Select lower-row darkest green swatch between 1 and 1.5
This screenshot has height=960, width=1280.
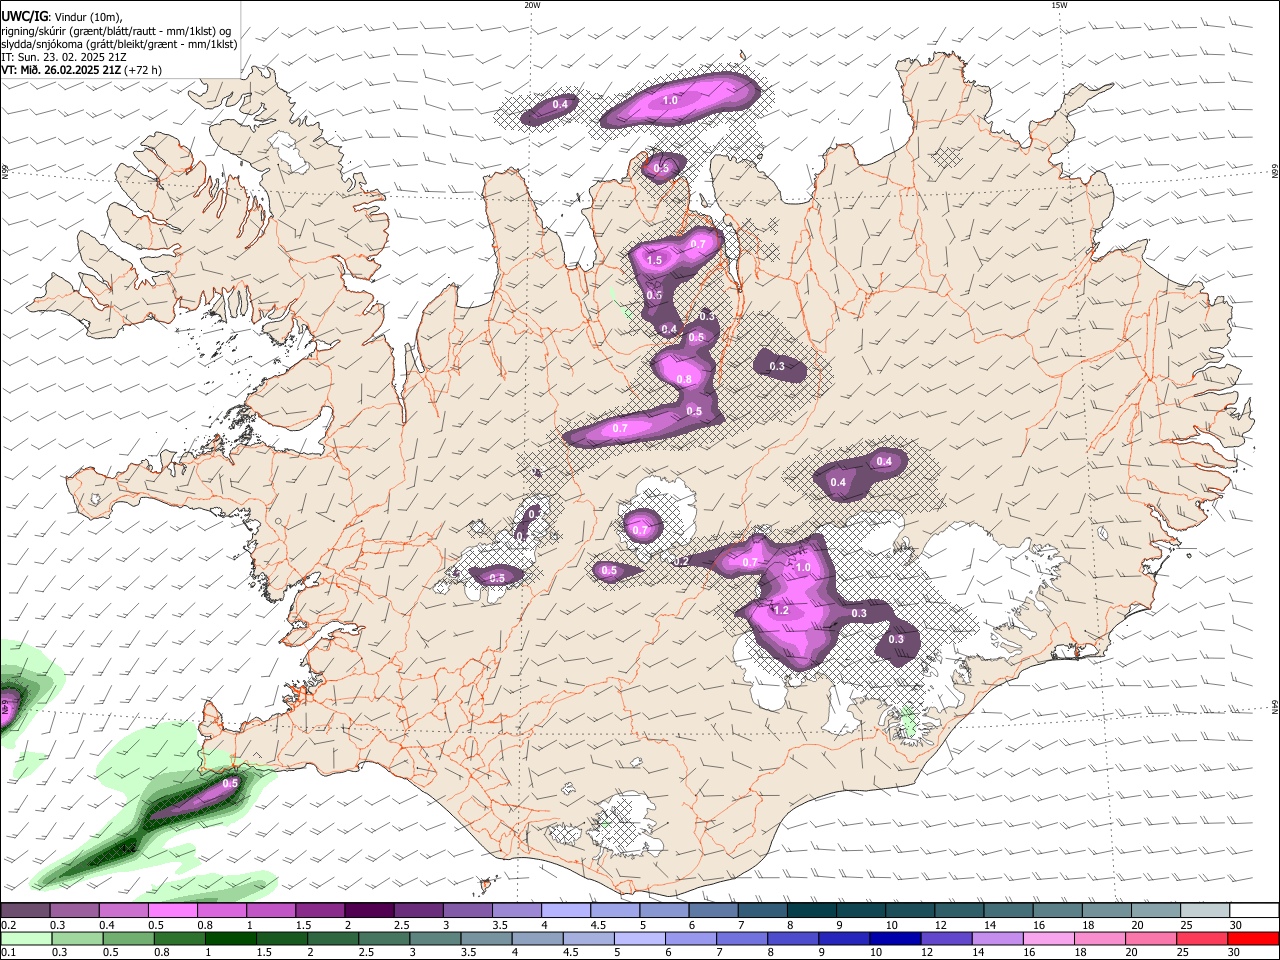pos(231,938)
